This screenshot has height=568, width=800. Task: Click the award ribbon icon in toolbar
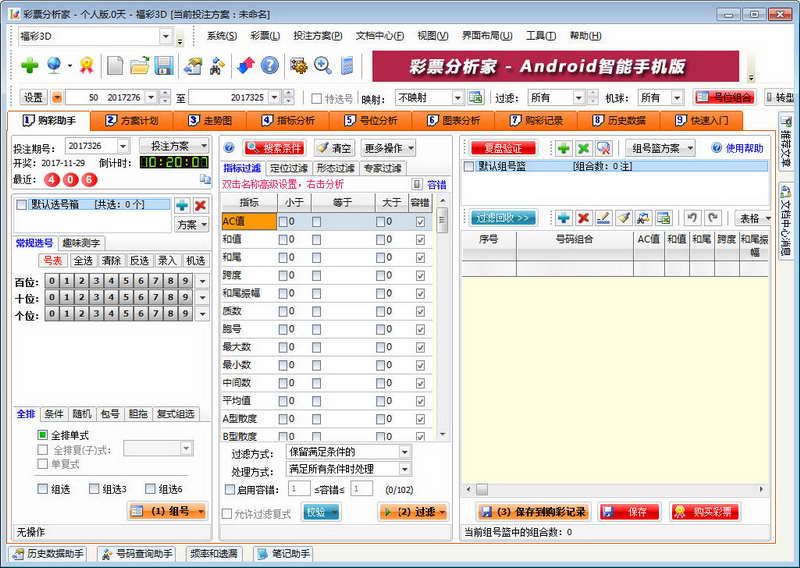coord(87,65)
